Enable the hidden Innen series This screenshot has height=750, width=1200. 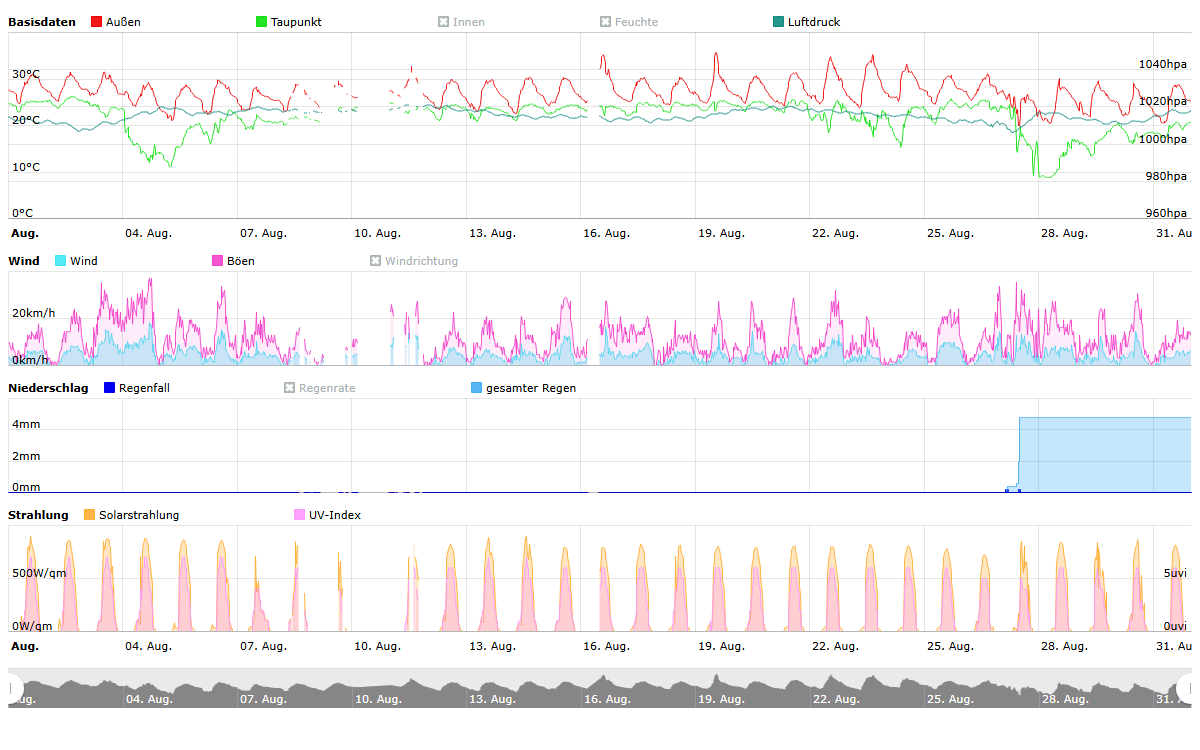click(x=443, y=22)
